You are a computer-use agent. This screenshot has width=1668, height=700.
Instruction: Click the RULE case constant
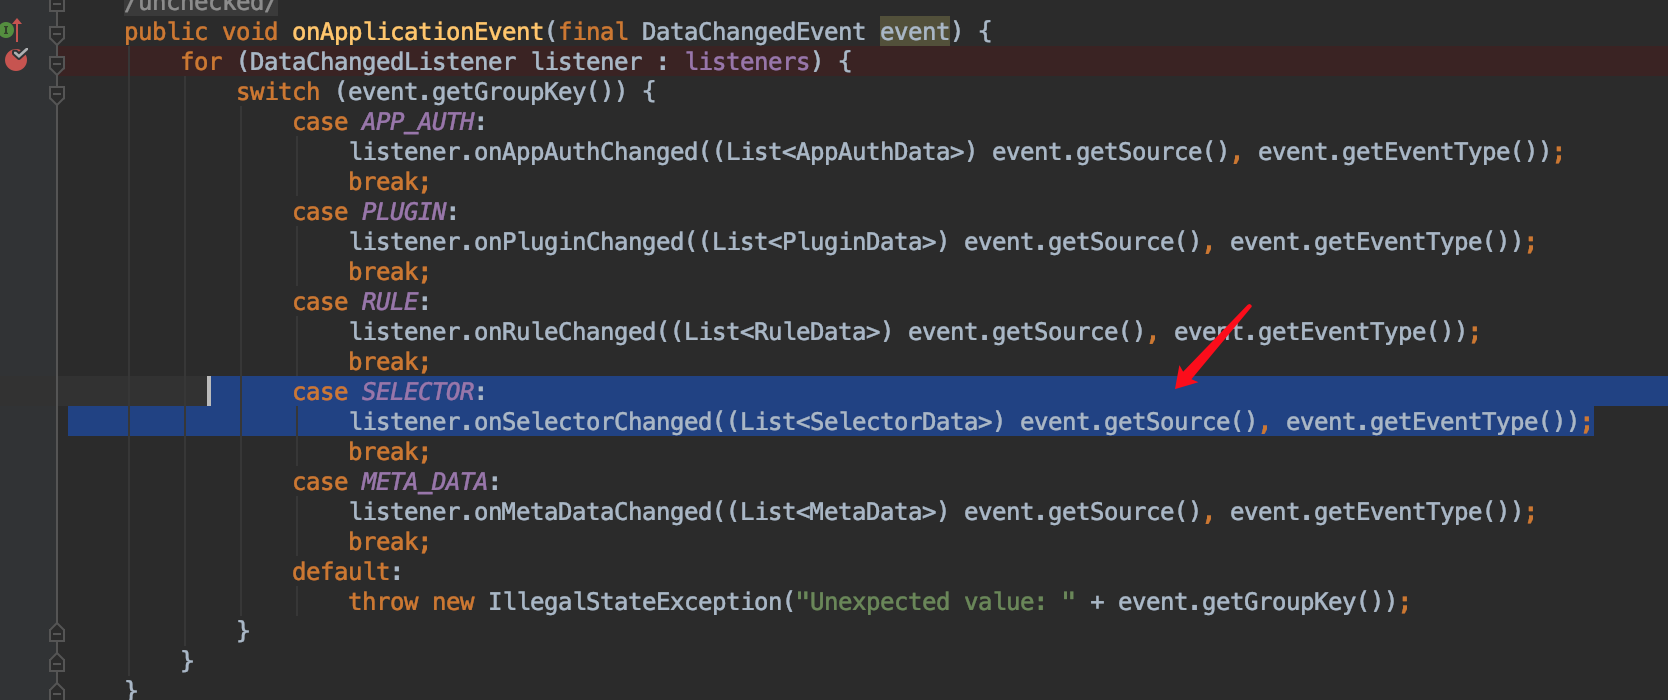tap(390, 302)
